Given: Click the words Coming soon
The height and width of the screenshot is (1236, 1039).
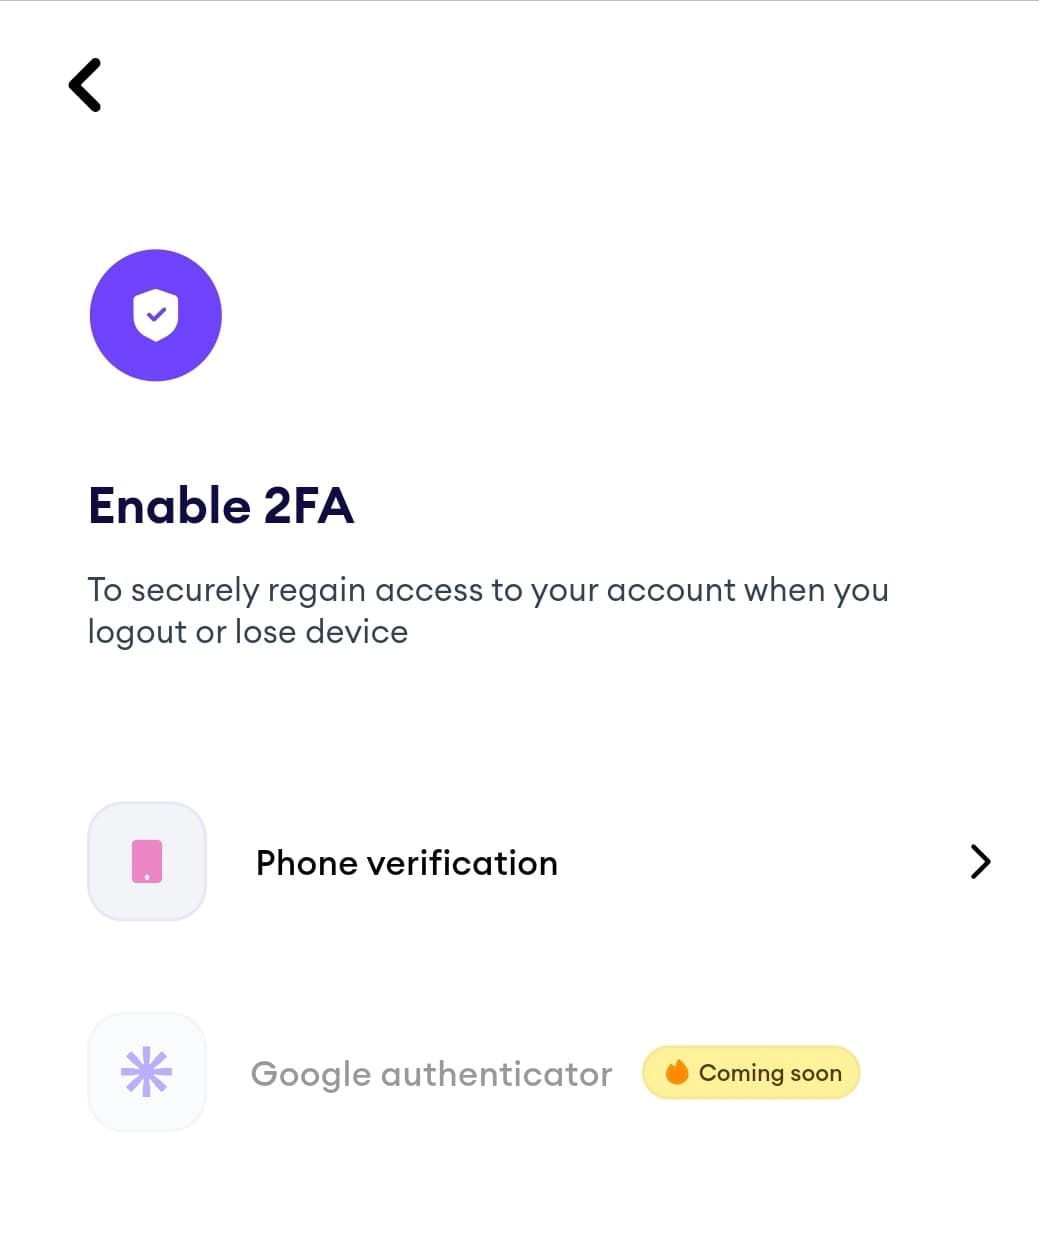Looking at the screenshot, I should click(770, 1073).
